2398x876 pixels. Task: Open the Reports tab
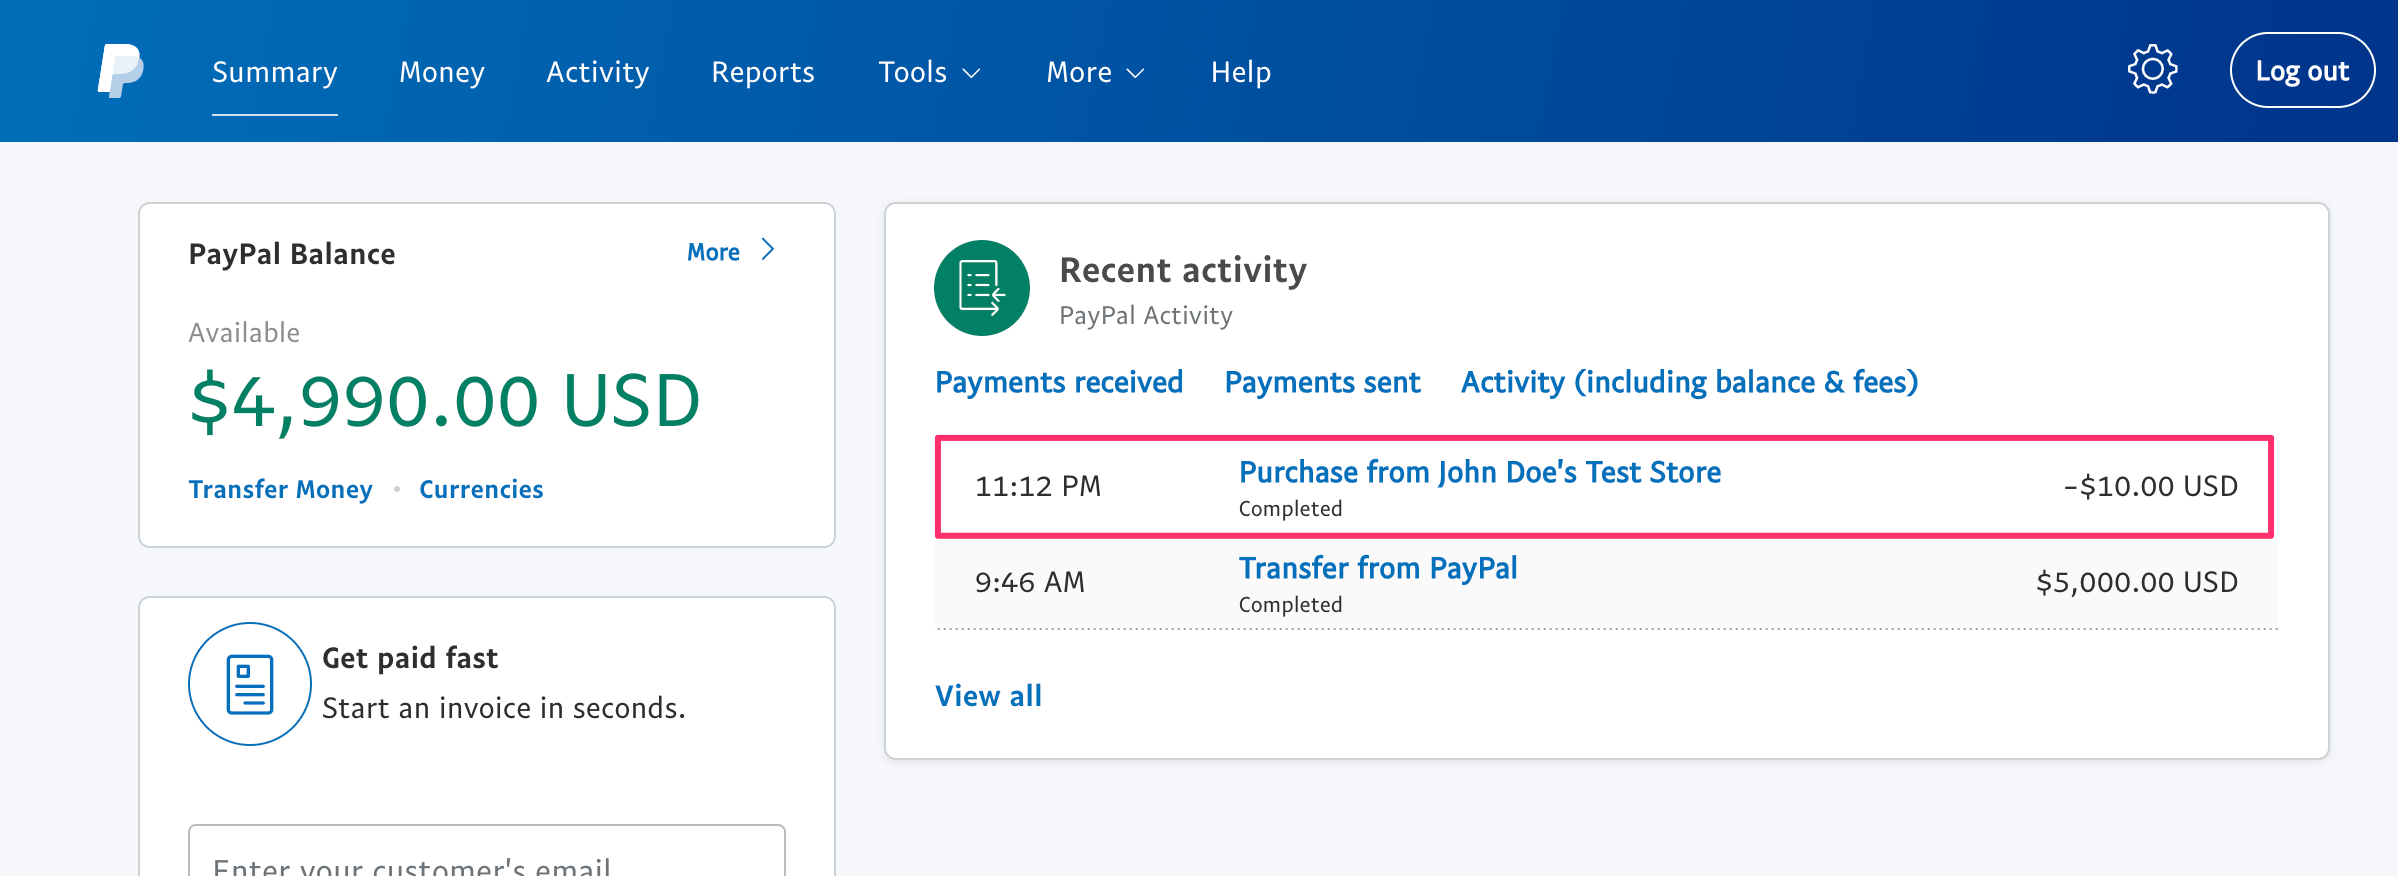click(x=763, y=72)
